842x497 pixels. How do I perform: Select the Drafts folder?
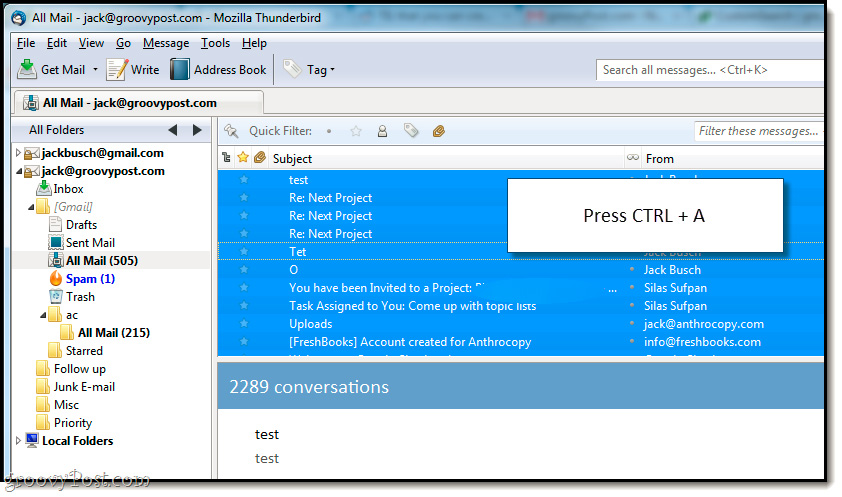[x=81, y=225]
